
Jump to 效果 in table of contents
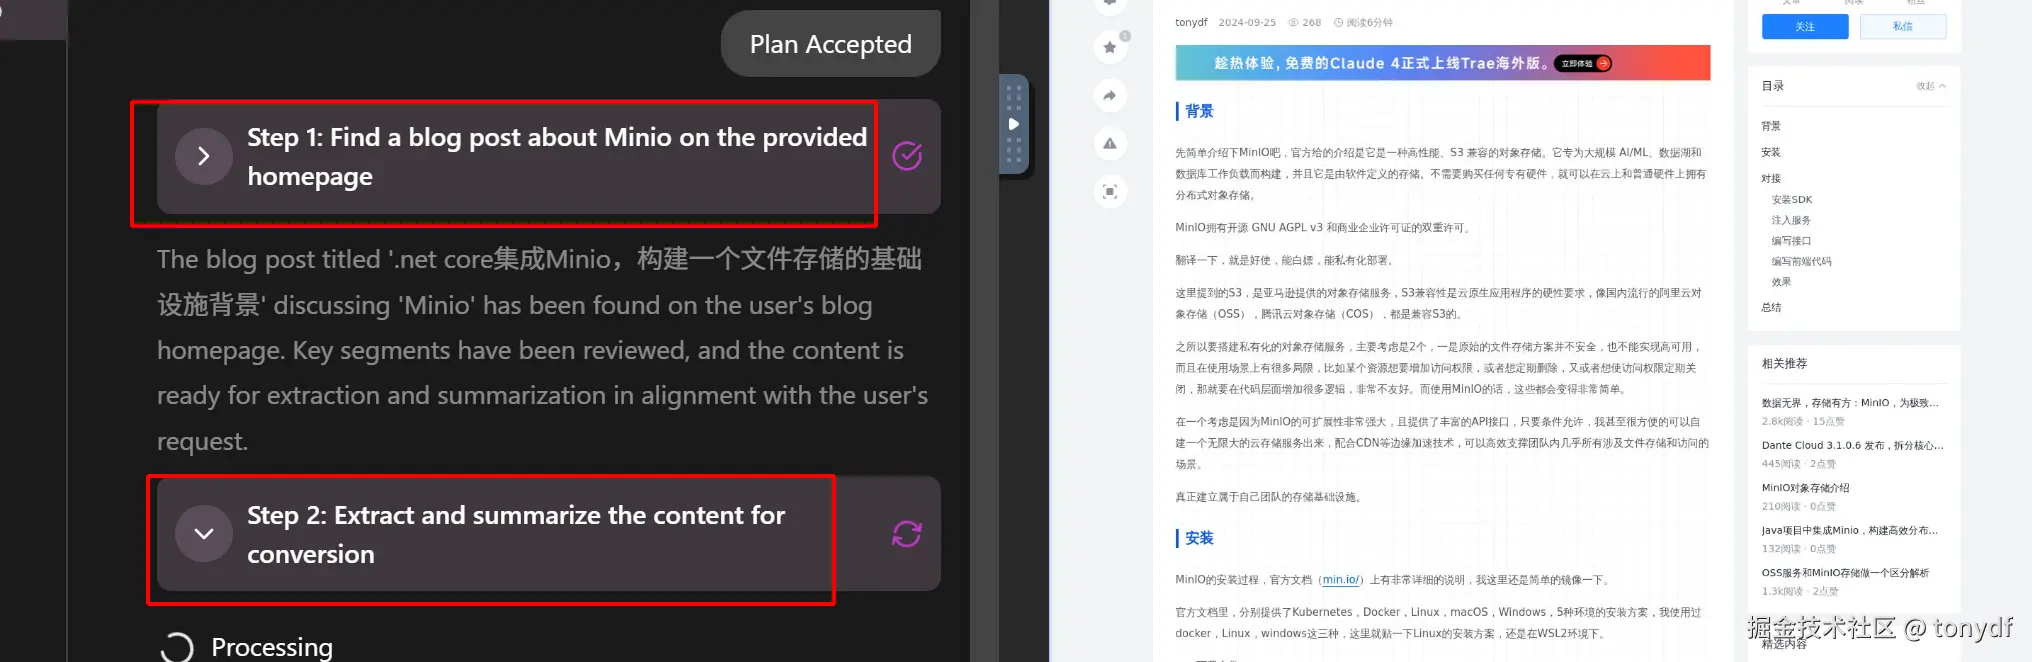click(x=1782, y=282)
